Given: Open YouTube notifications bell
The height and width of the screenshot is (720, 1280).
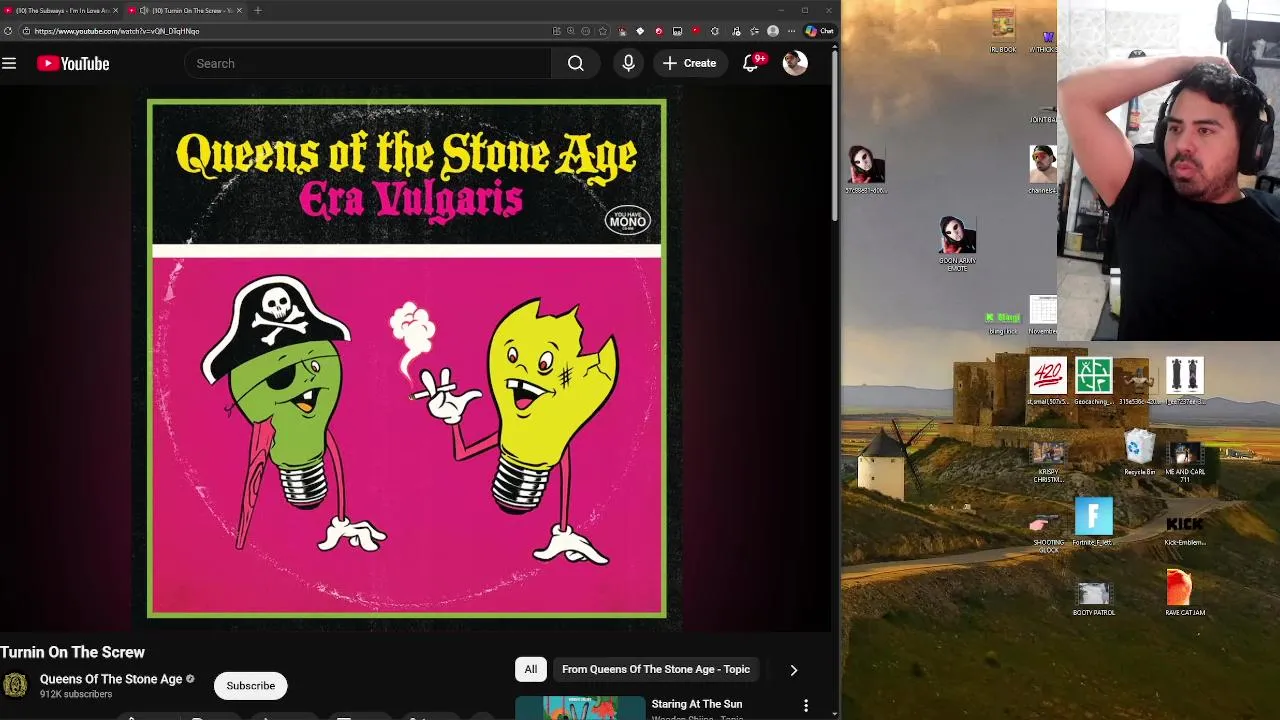Looking at the screenshot, I should (x=751, y=63).
